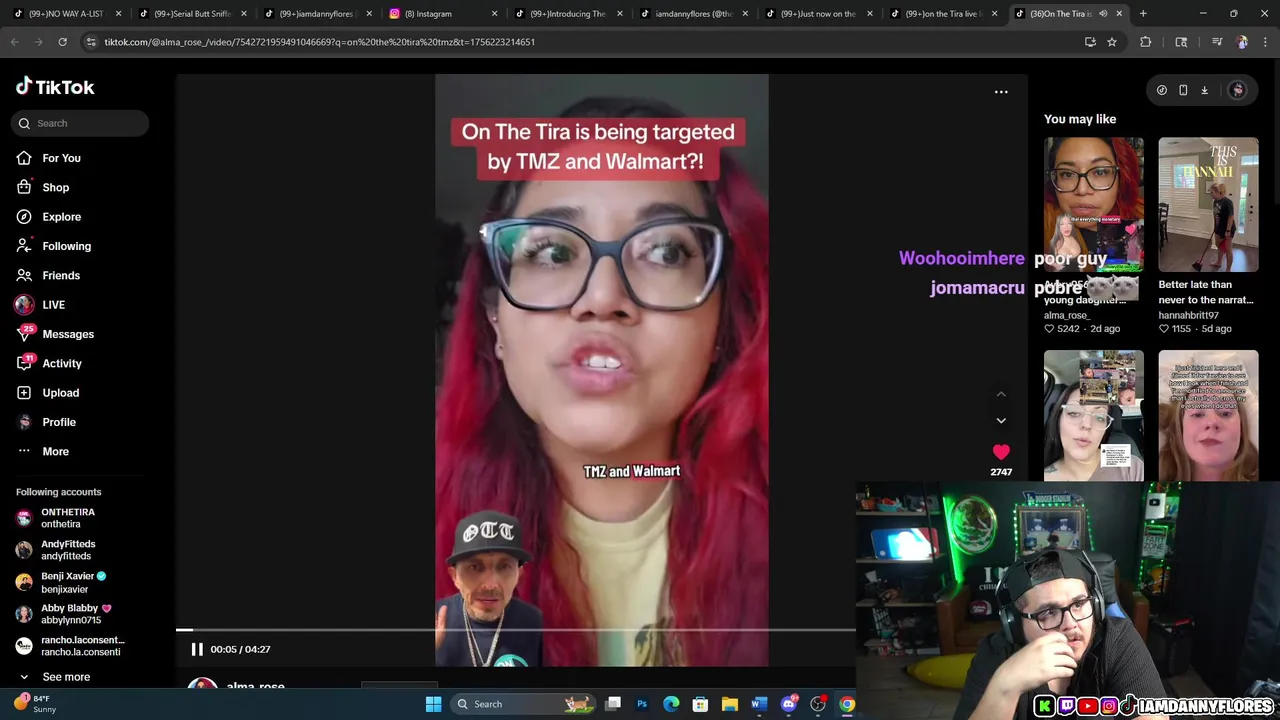This screenshot has width=1280, height=720.
Task: Open Discord from the taskbar
Action: coord(788,704)
